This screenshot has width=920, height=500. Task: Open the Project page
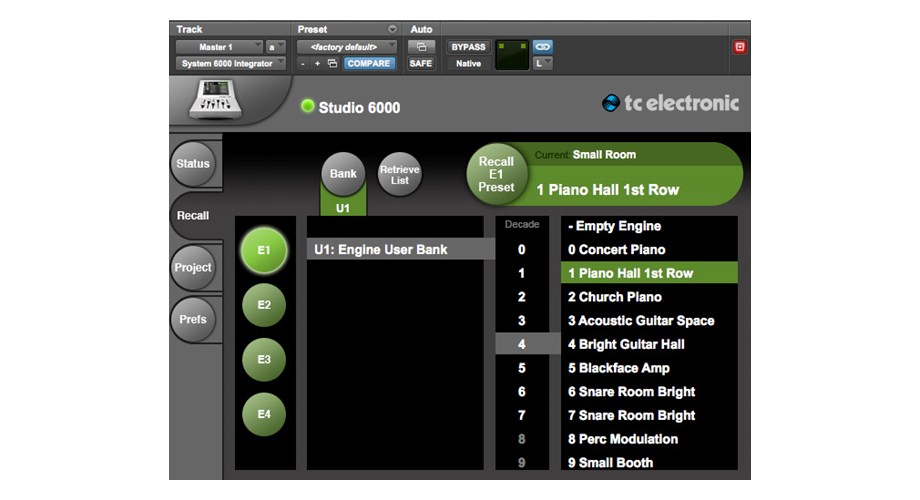pos(193,268)
